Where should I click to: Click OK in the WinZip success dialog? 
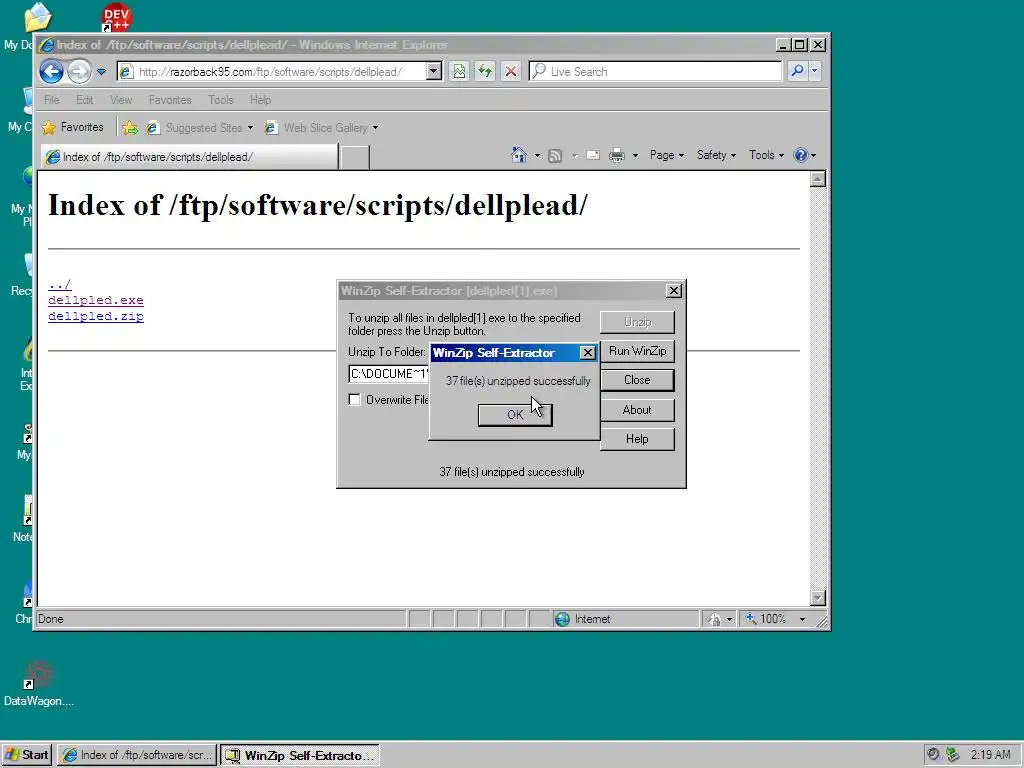[515, 415]
